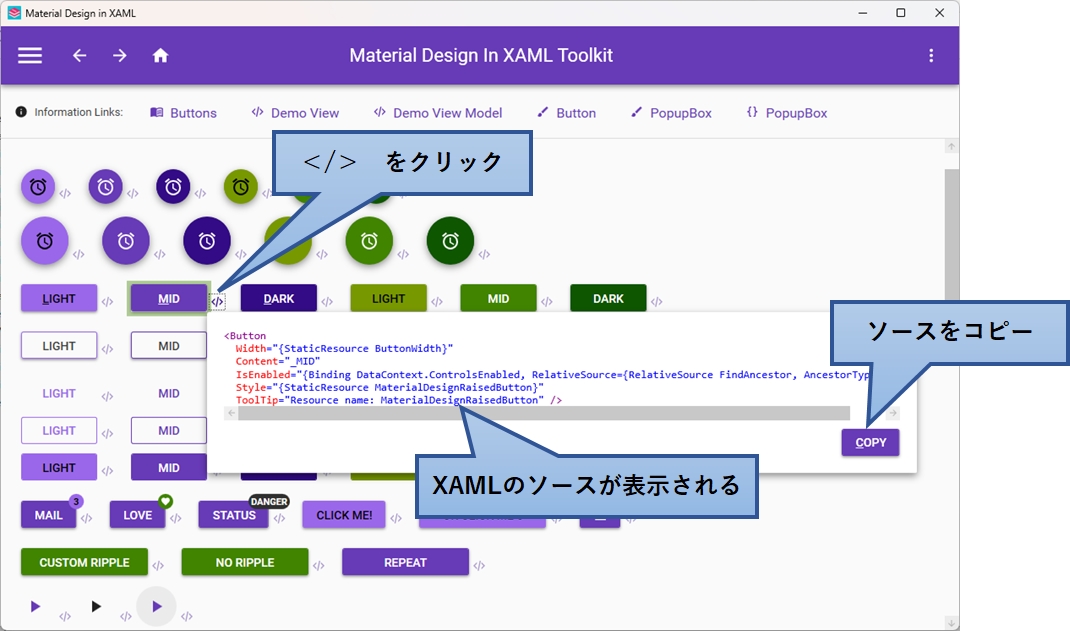Click the info icon beside Information Links
Image resolution: width=1070 pixels, height=631 pixels.
(20, 112)
